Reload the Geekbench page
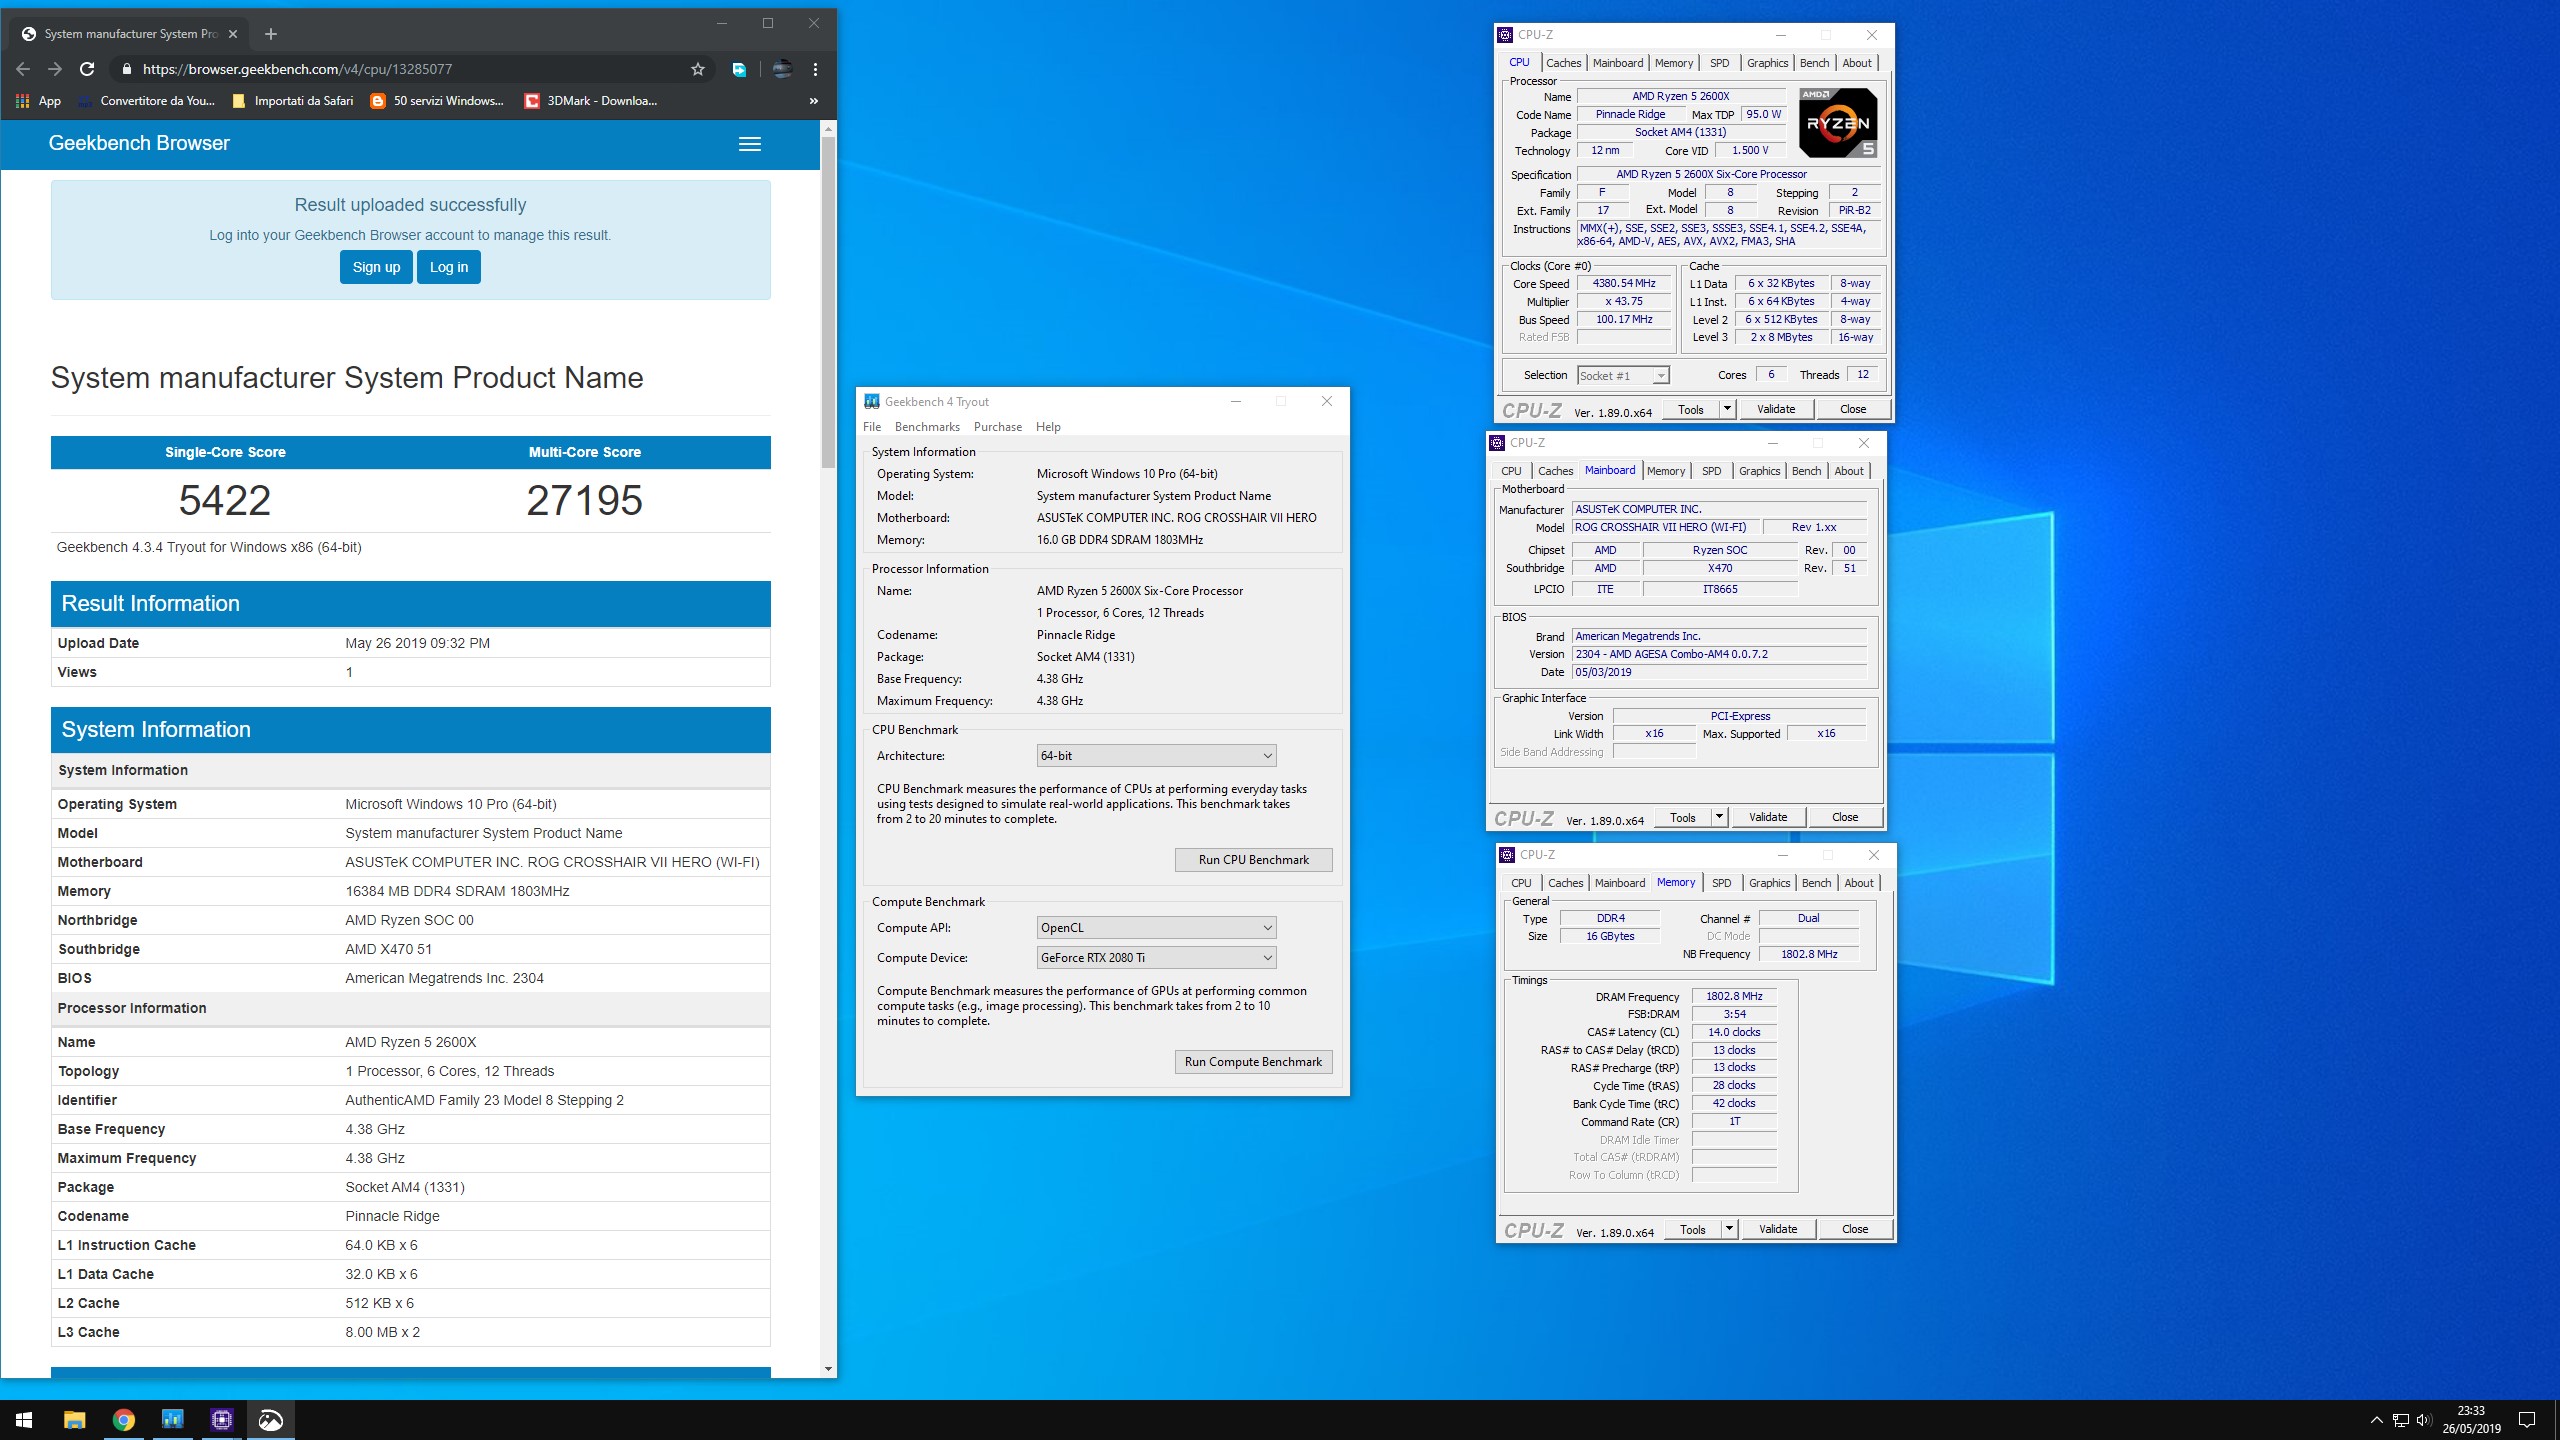Viewport: 2560px width, 1440px height. [87, 69]
